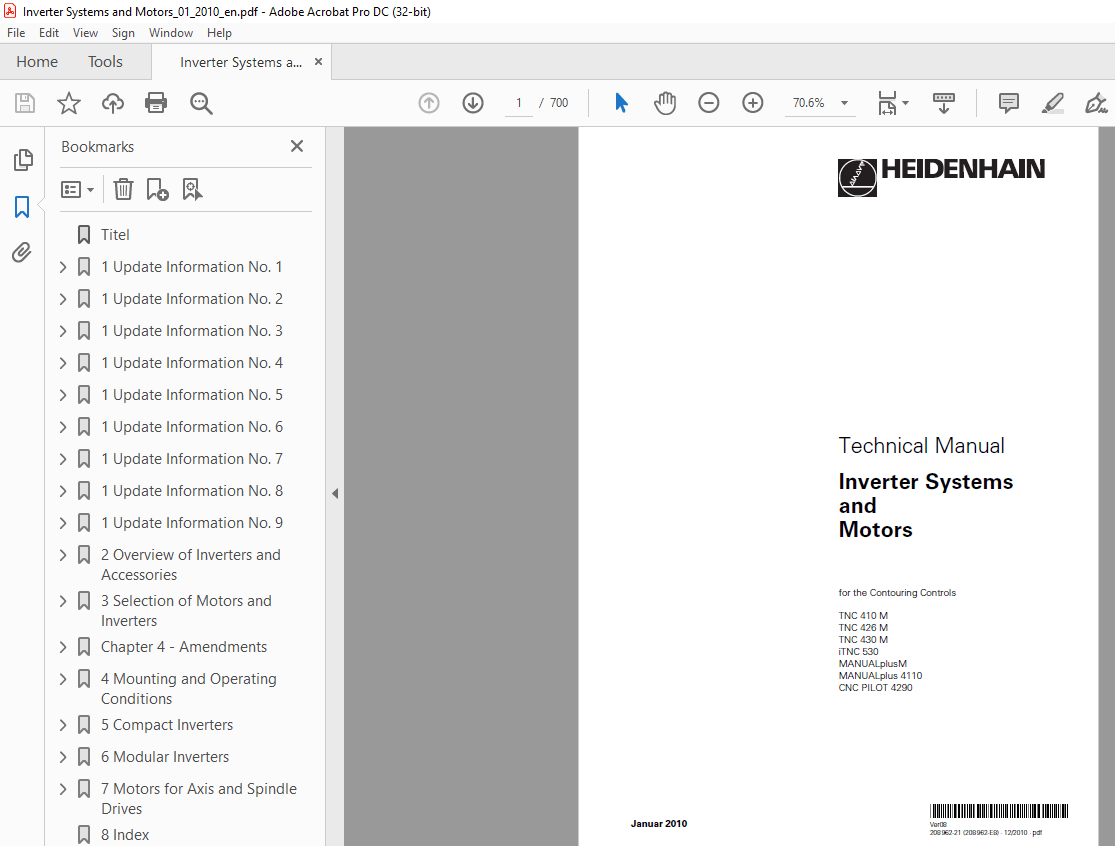Add a sticky note comment

coord(1008,103)
